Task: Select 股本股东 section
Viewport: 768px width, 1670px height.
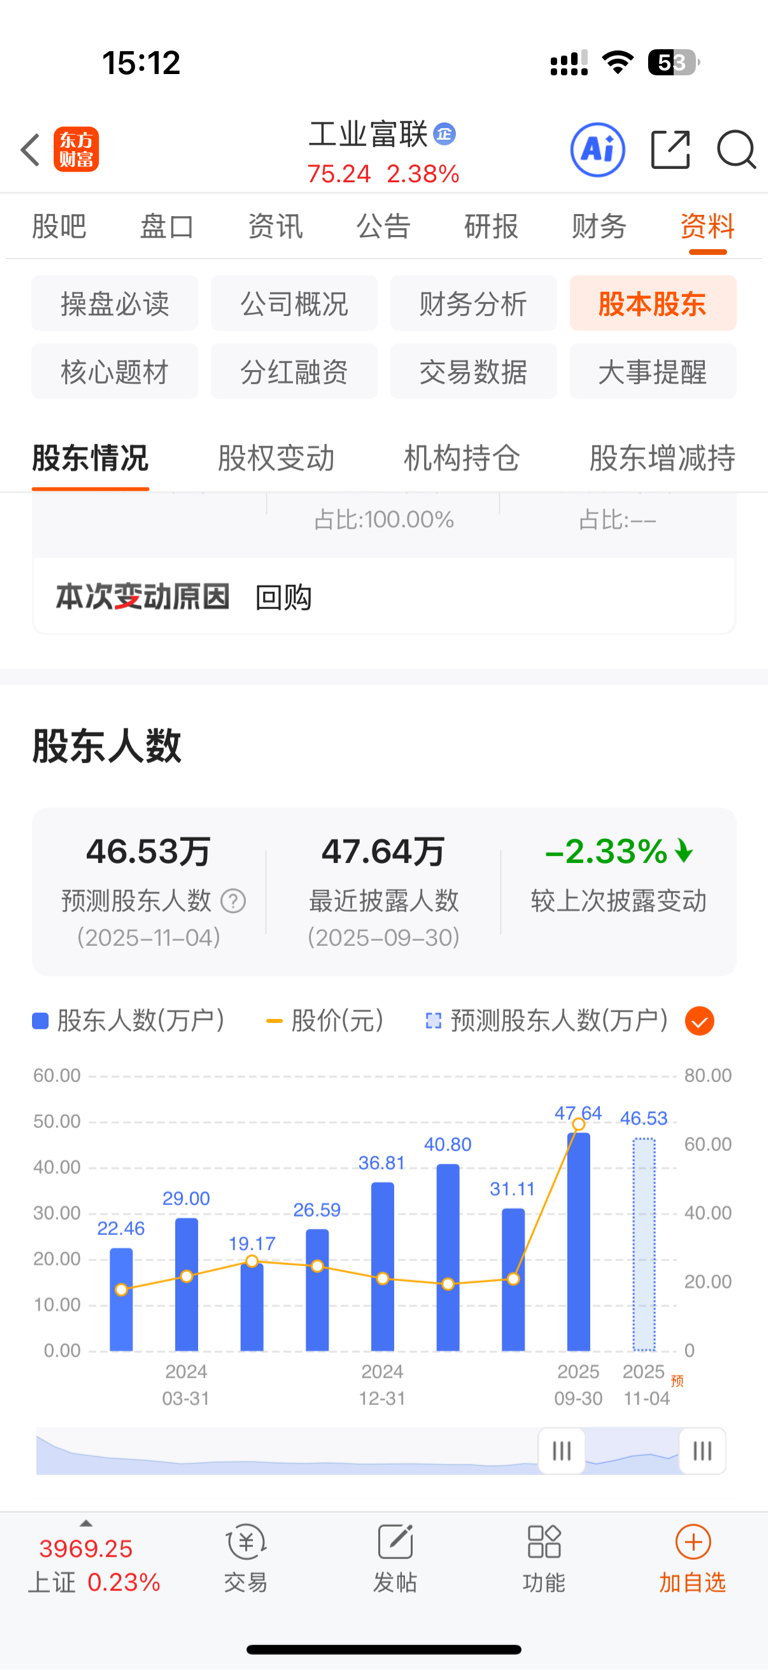Action: pyautogui.click(x=653, y=303)
